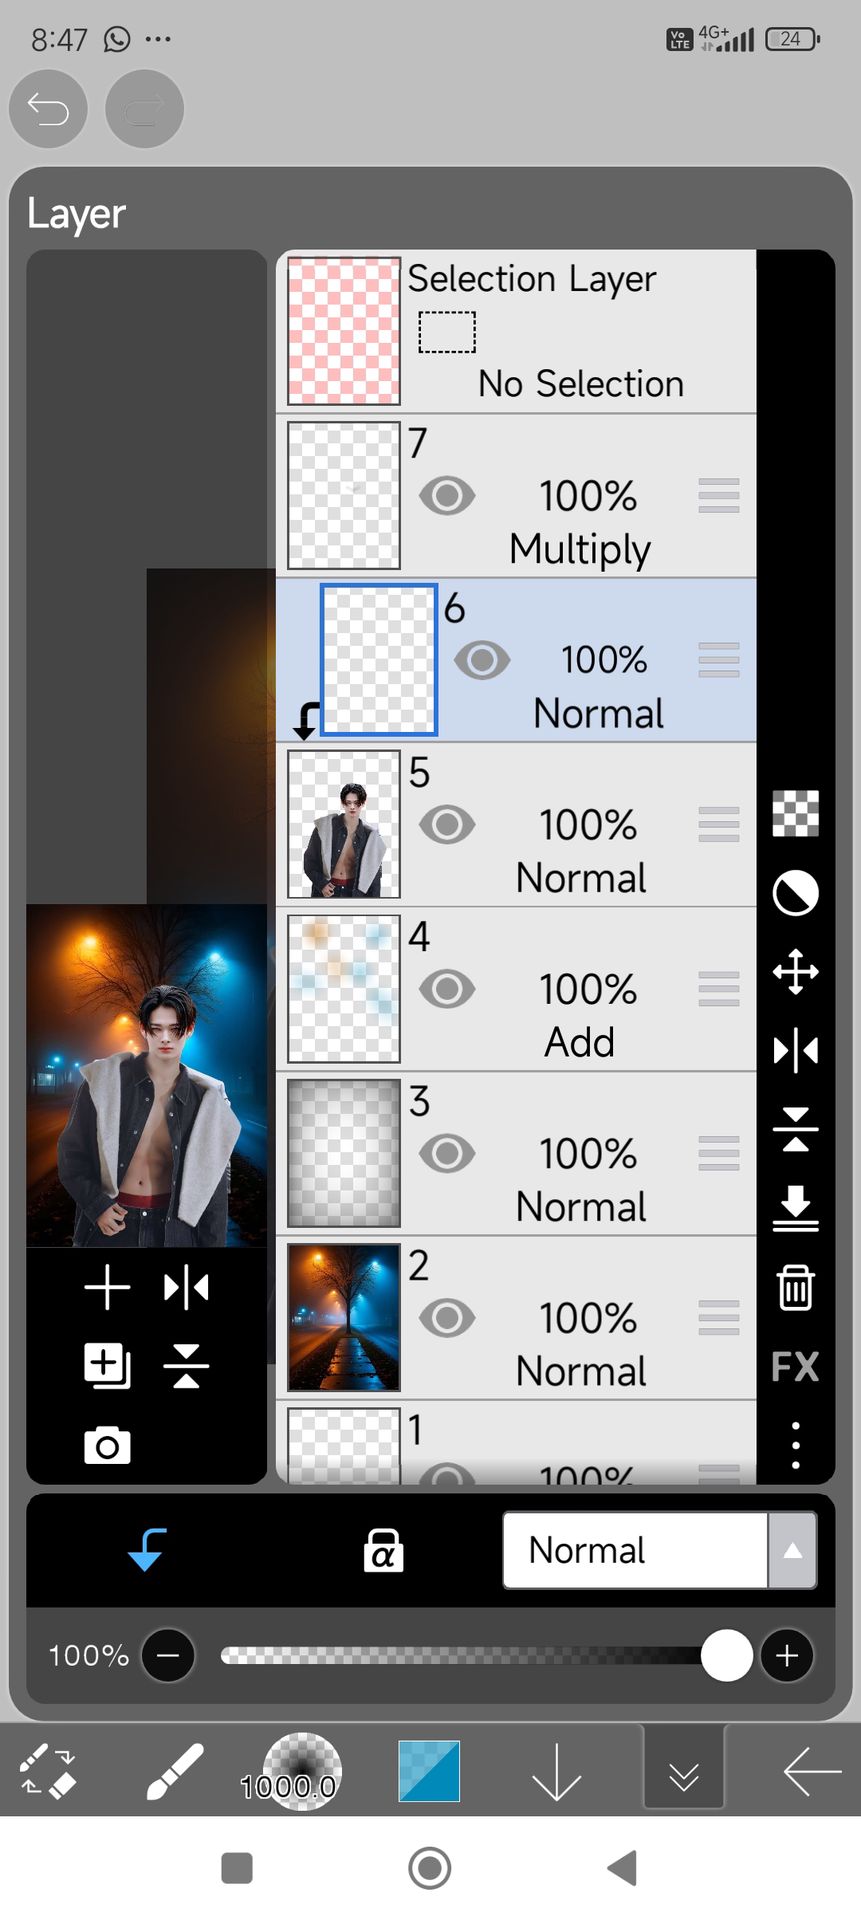This screenshot has width=861, height=1920.
Task: Select layer 6 thumbnail
Action: (379, 660)
